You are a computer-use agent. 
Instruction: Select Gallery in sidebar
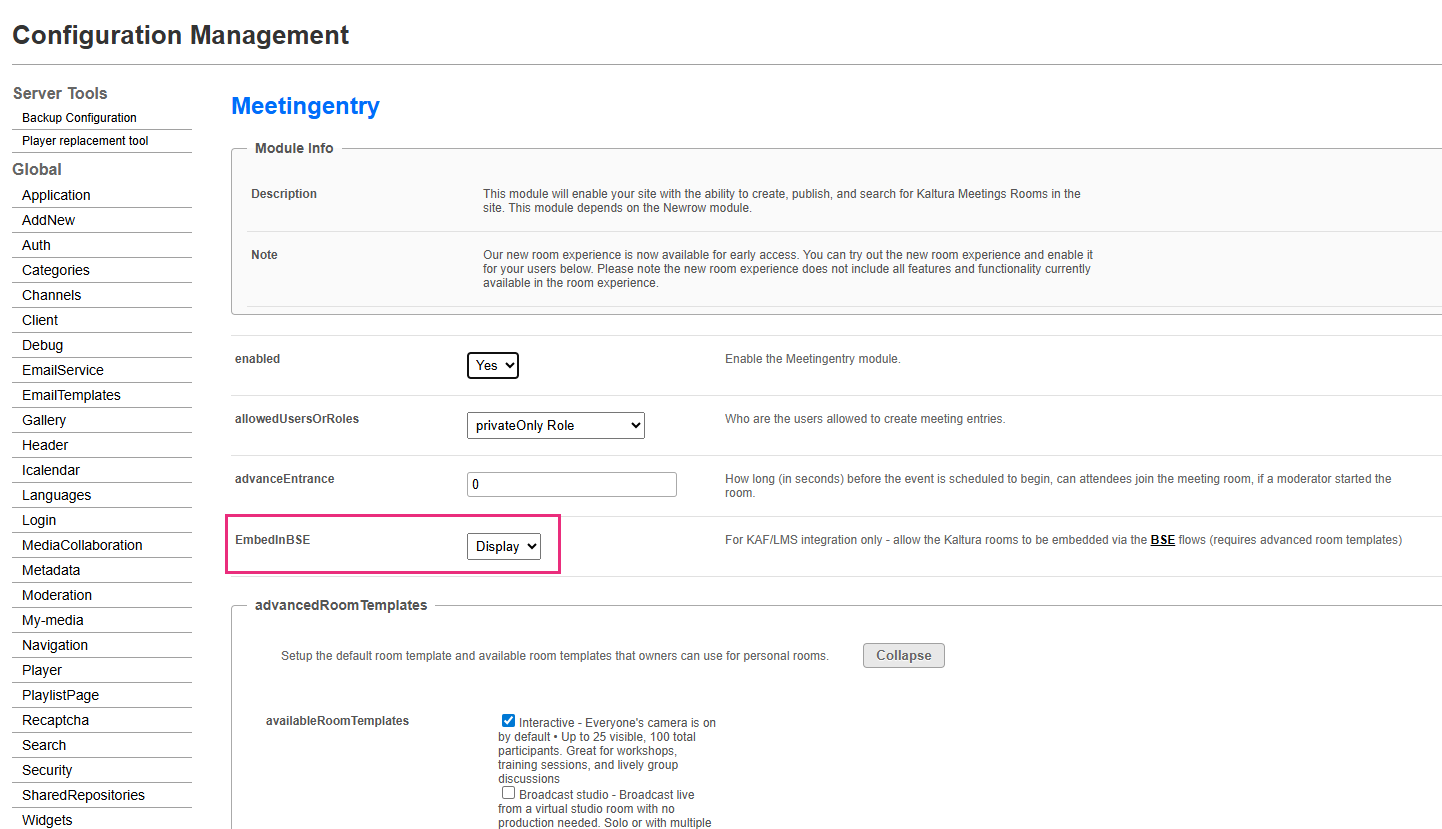point(44,420)
